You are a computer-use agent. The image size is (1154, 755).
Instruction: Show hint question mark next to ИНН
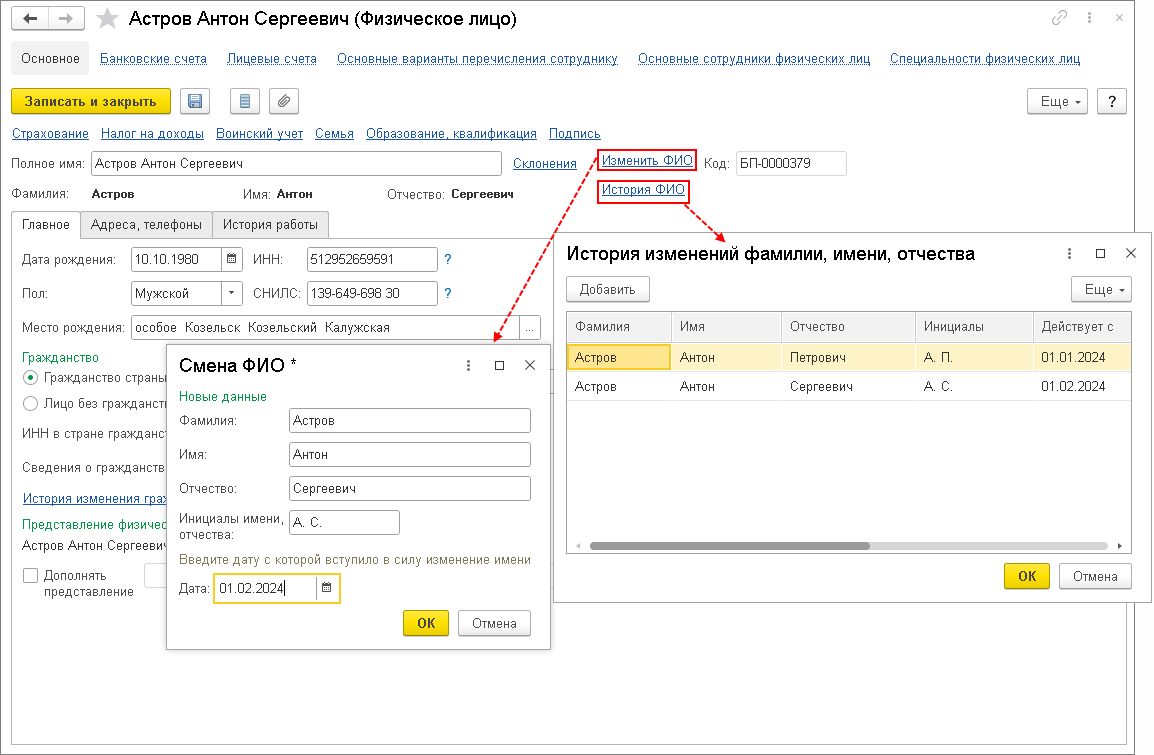pyautogui.click(x=447, y=259)
